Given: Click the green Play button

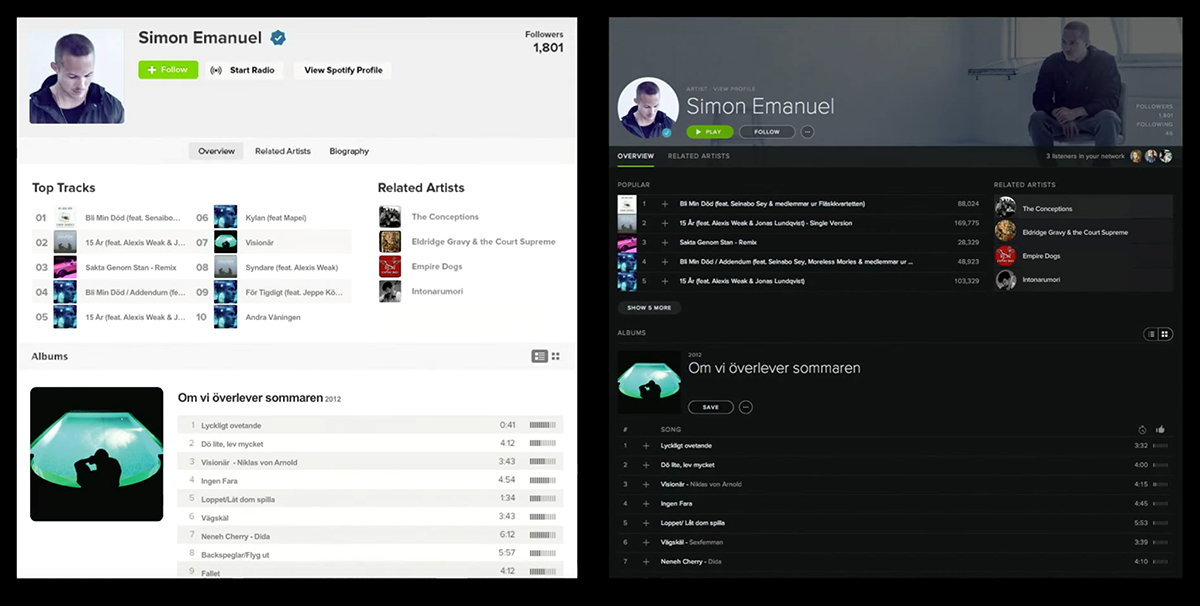Looking at the screenshot, I should 710,132.
